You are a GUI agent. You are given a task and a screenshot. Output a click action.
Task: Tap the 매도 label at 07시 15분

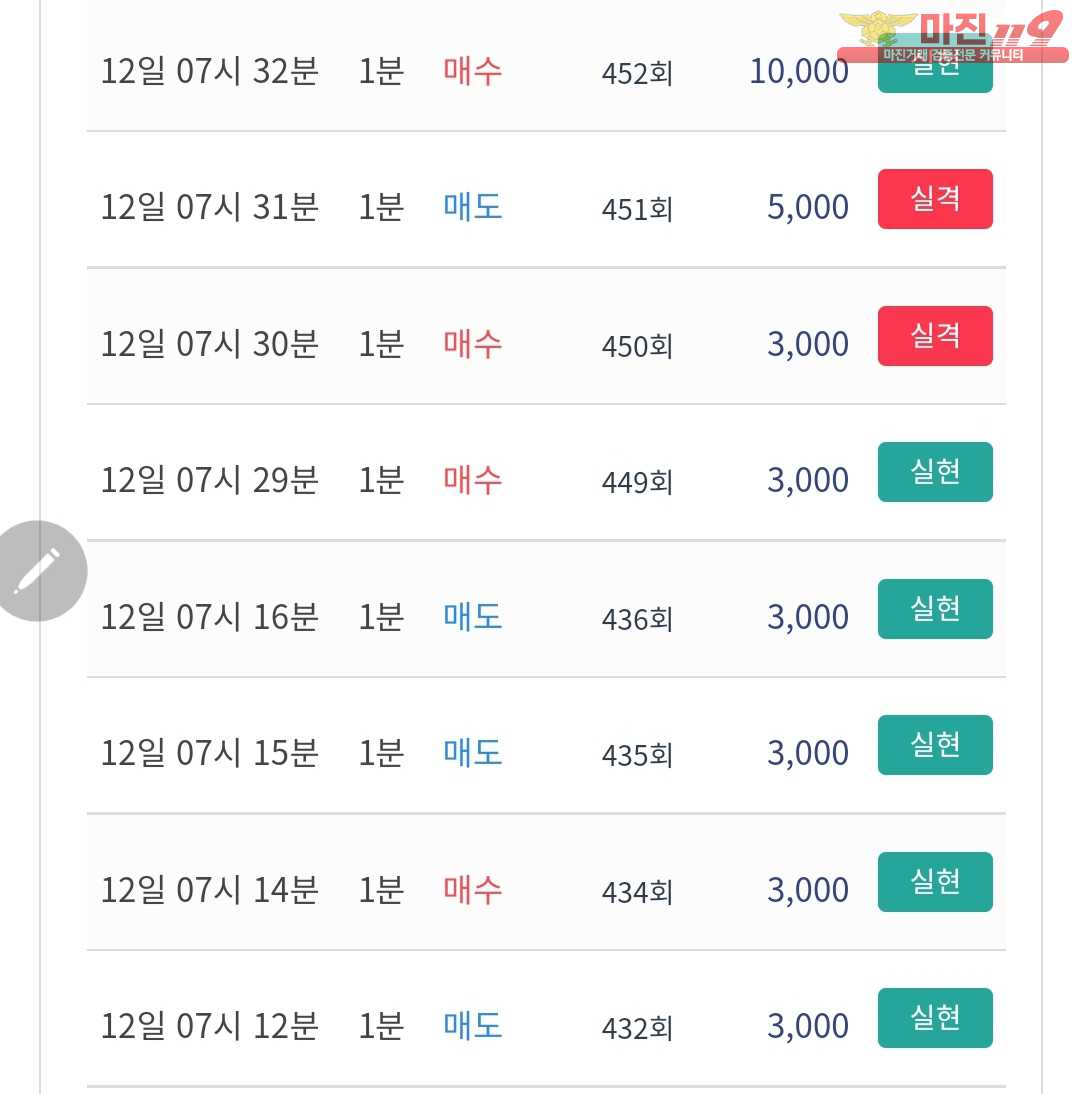472,753
